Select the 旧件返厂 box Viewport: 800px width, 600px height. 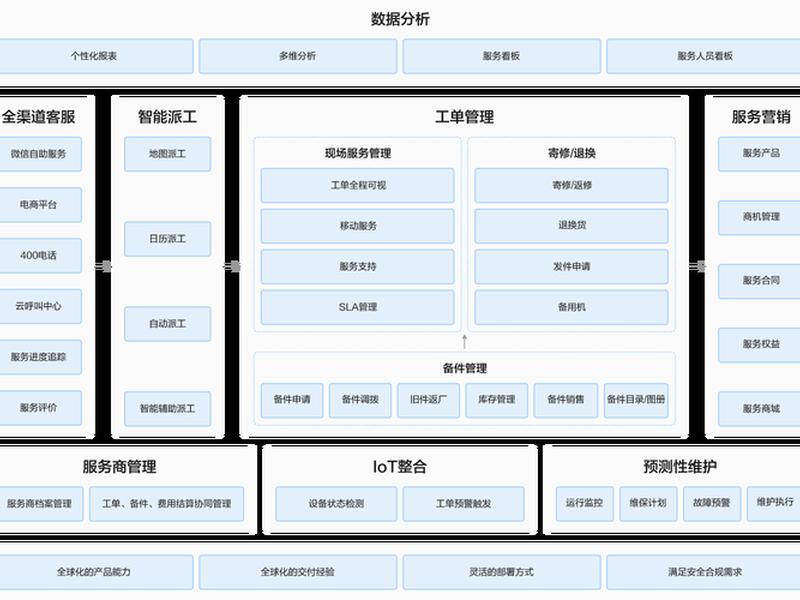point(429,400)
